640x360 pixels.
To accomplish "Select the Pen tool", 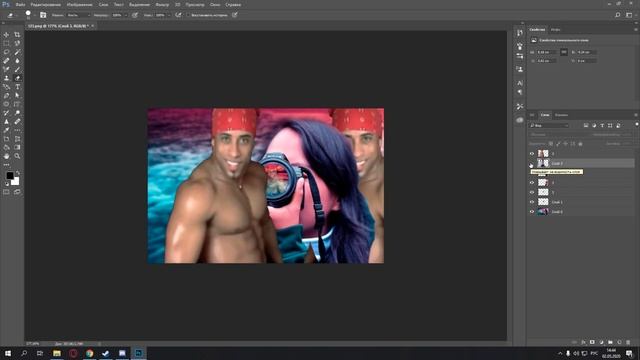I will [6, 96].
